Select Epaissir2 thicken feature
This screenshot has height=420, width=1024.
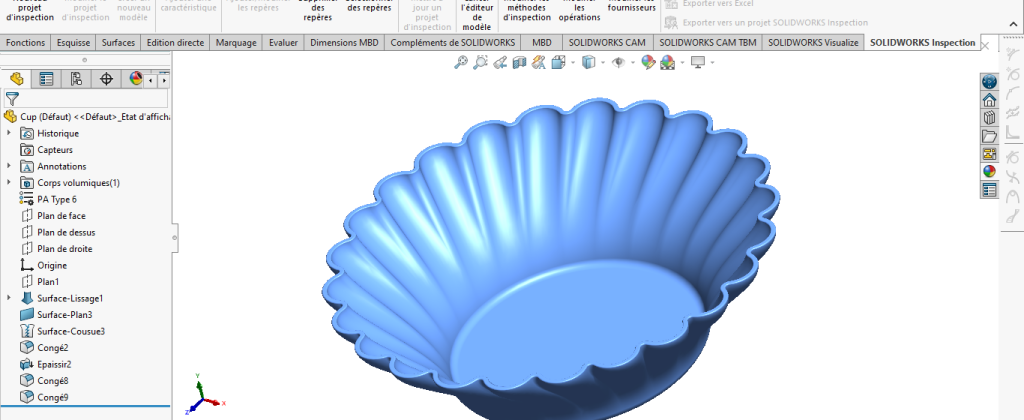tap(46, 364)
